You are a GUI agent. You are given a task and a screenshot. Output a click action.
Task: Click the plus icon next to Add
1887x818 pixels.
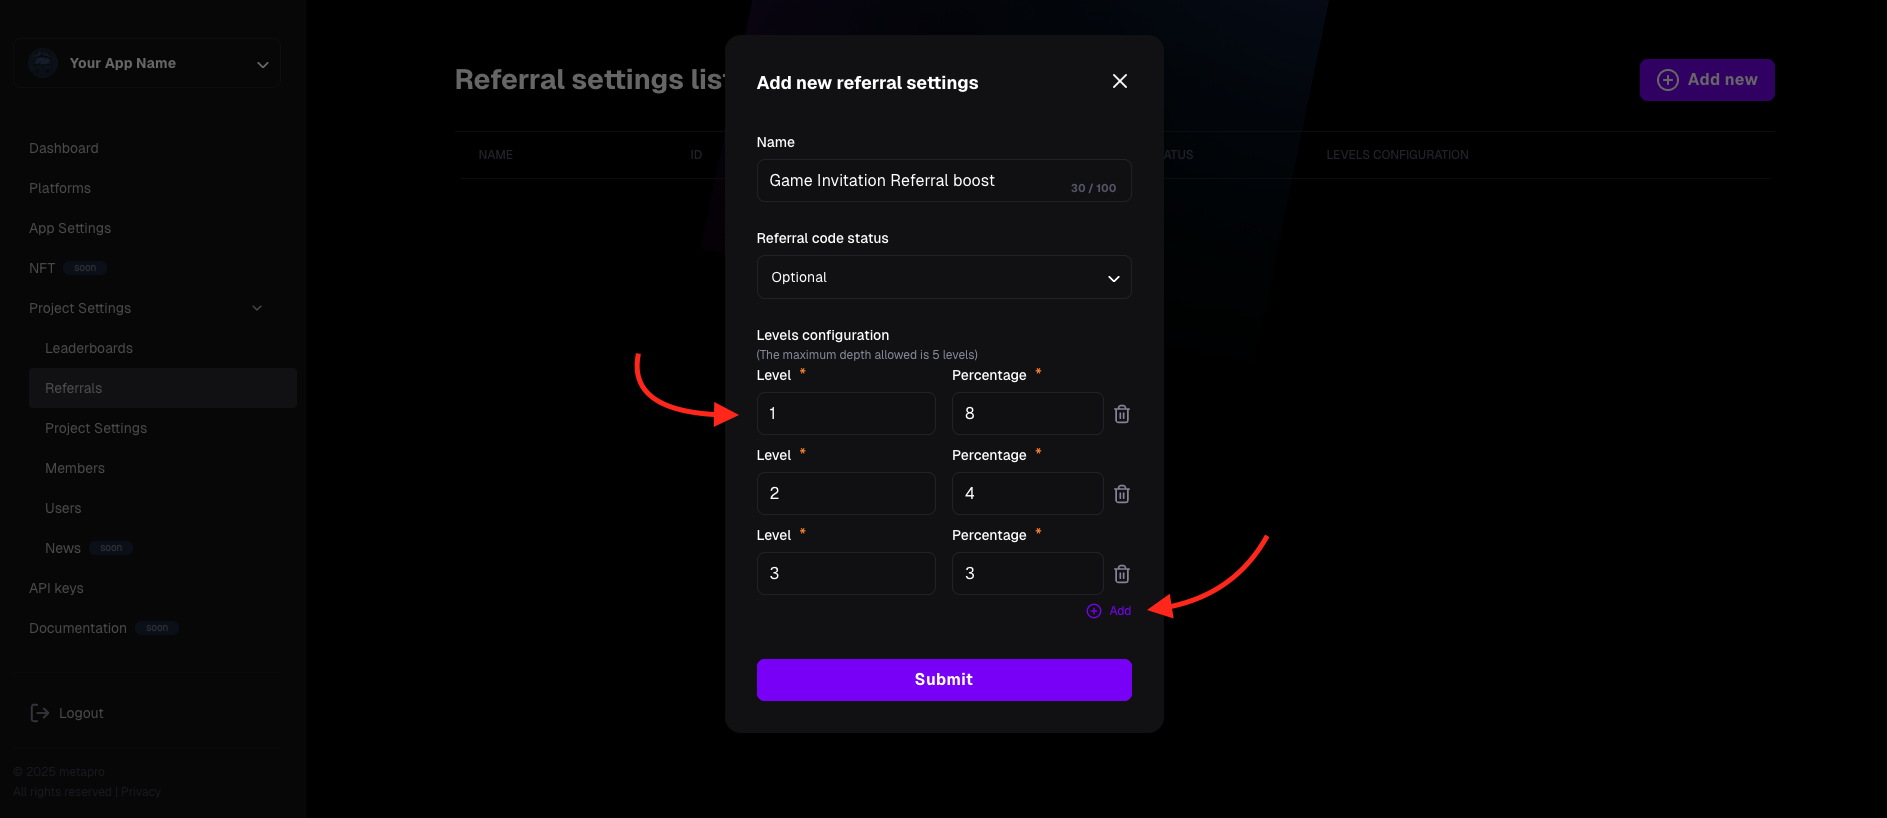coord(1094,611)
